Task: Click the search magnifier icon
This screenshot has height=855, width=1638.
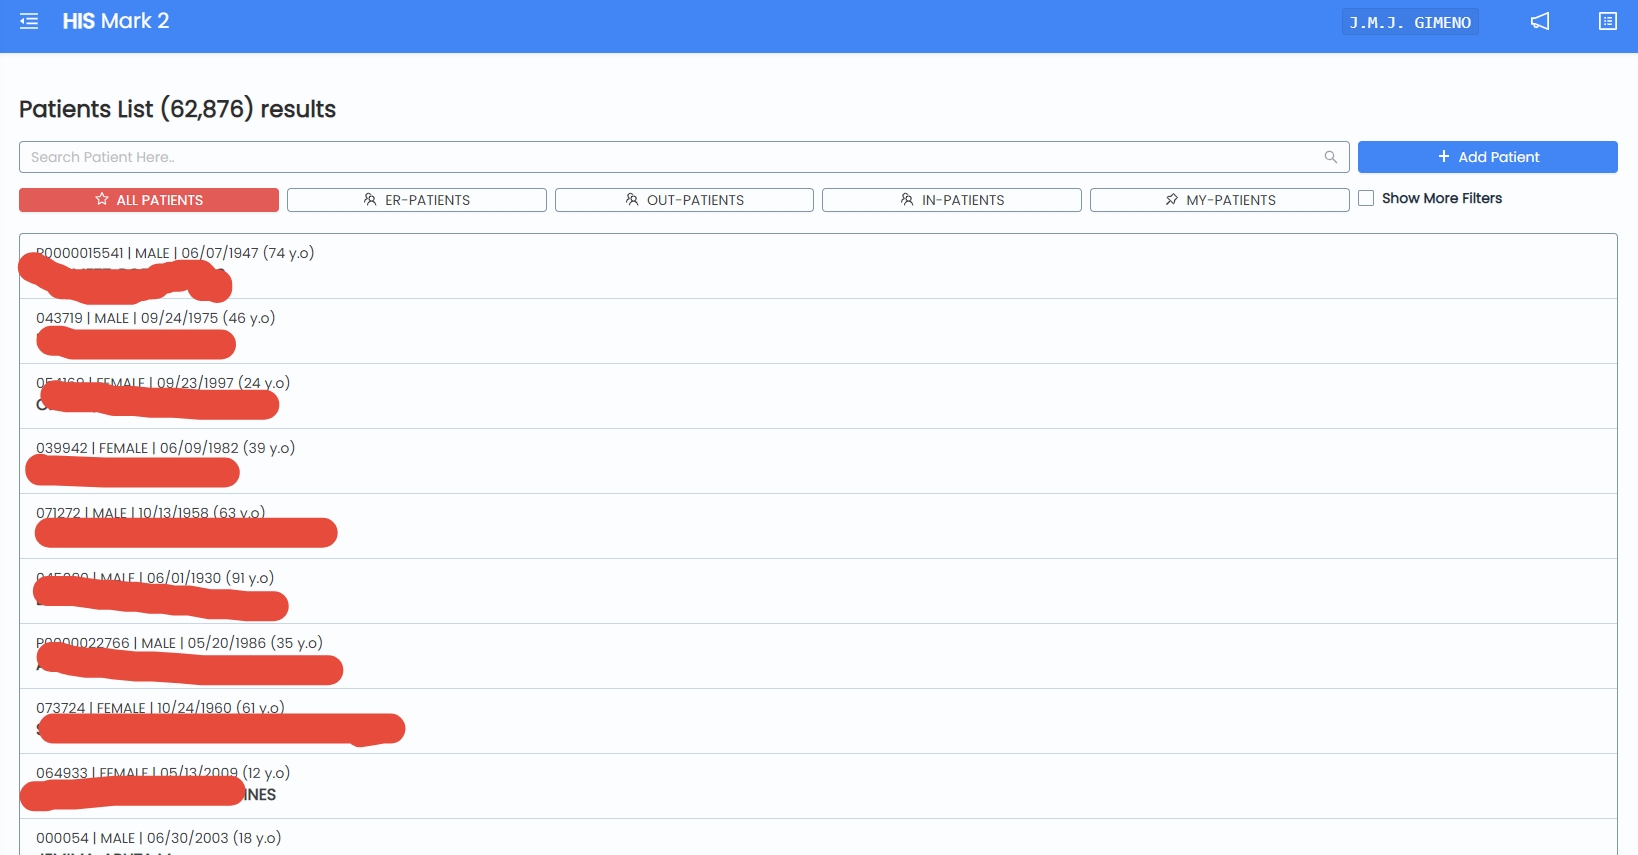Action: [1330, 157]
